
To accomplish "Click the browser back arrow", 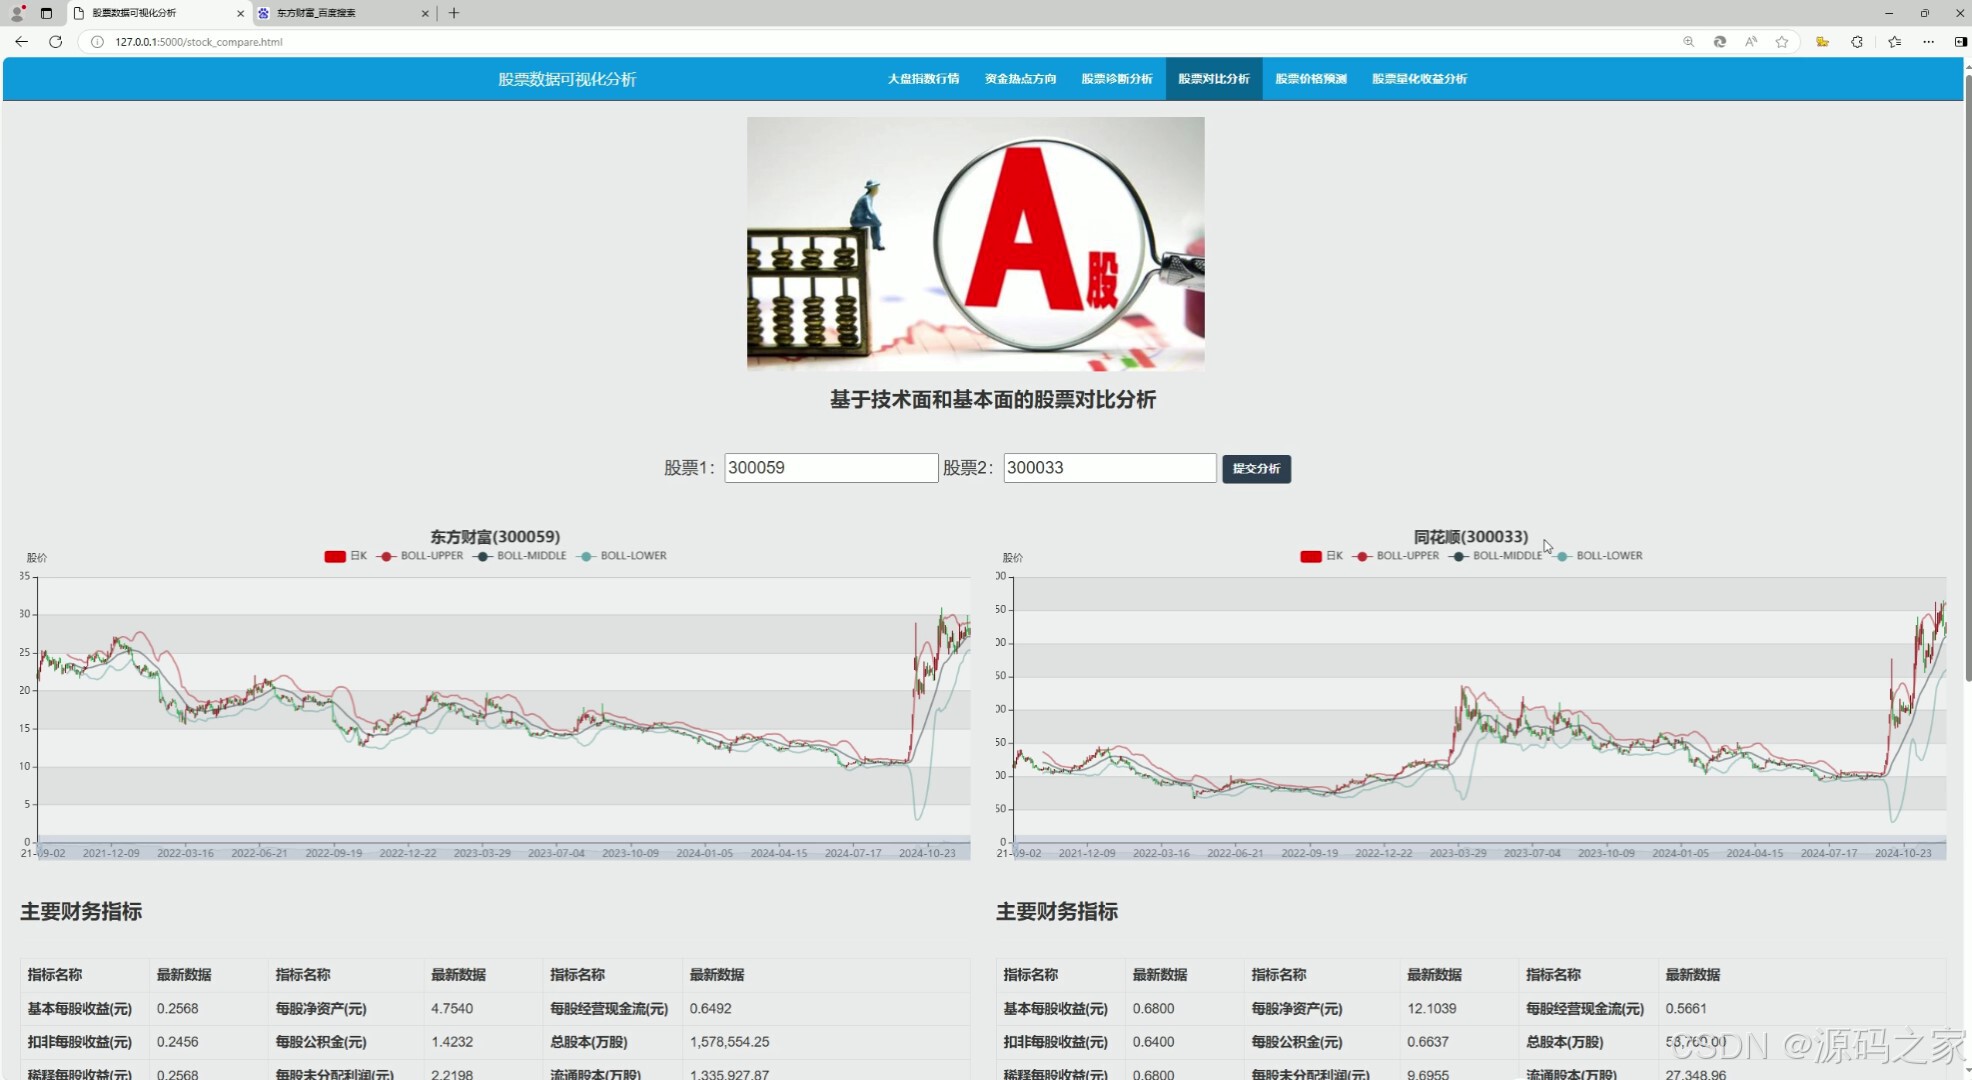I will click(x=21, y=42).
